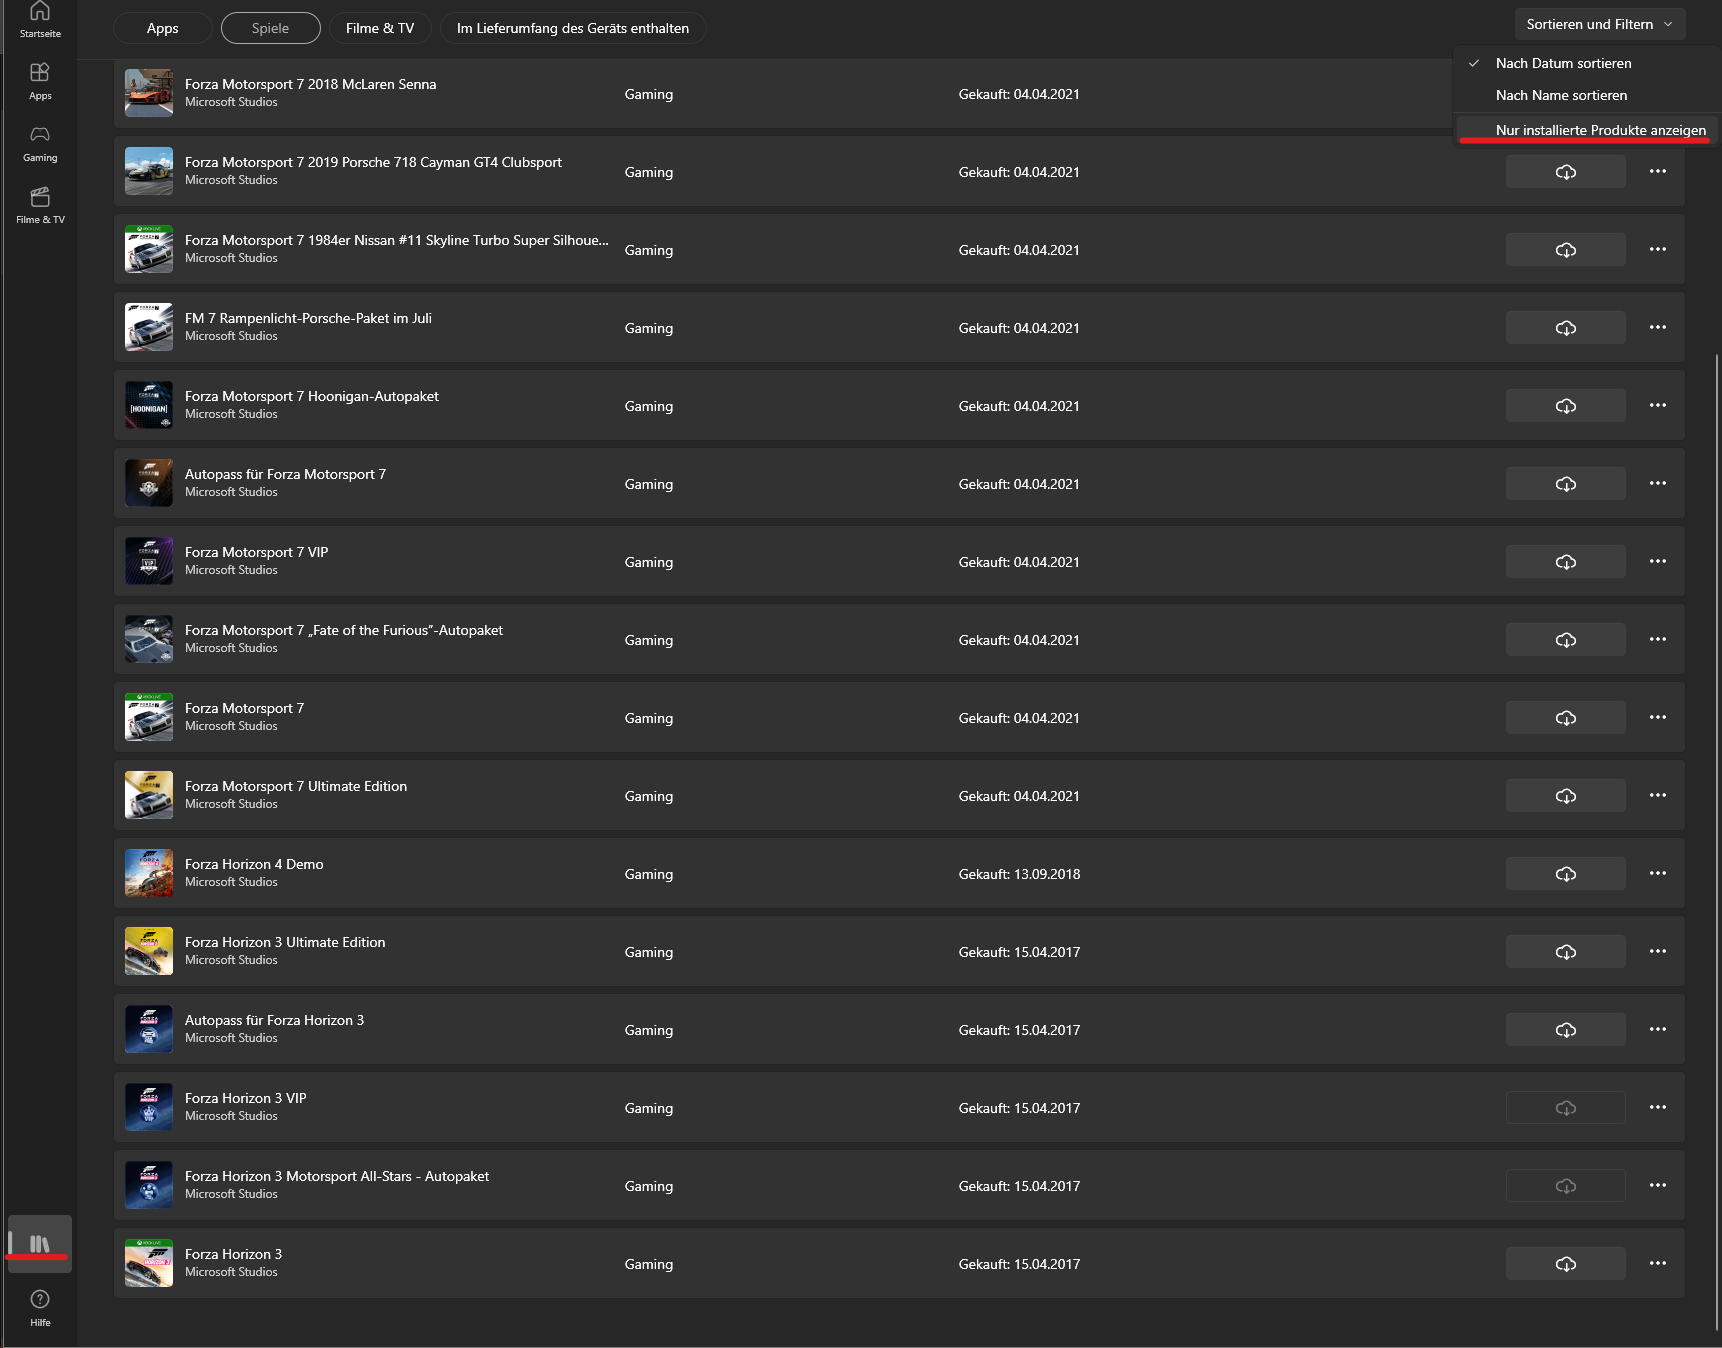The image size is (1722, 1348).
Task: Open the Gaming section in sidebar
Action: pos(40,143)
